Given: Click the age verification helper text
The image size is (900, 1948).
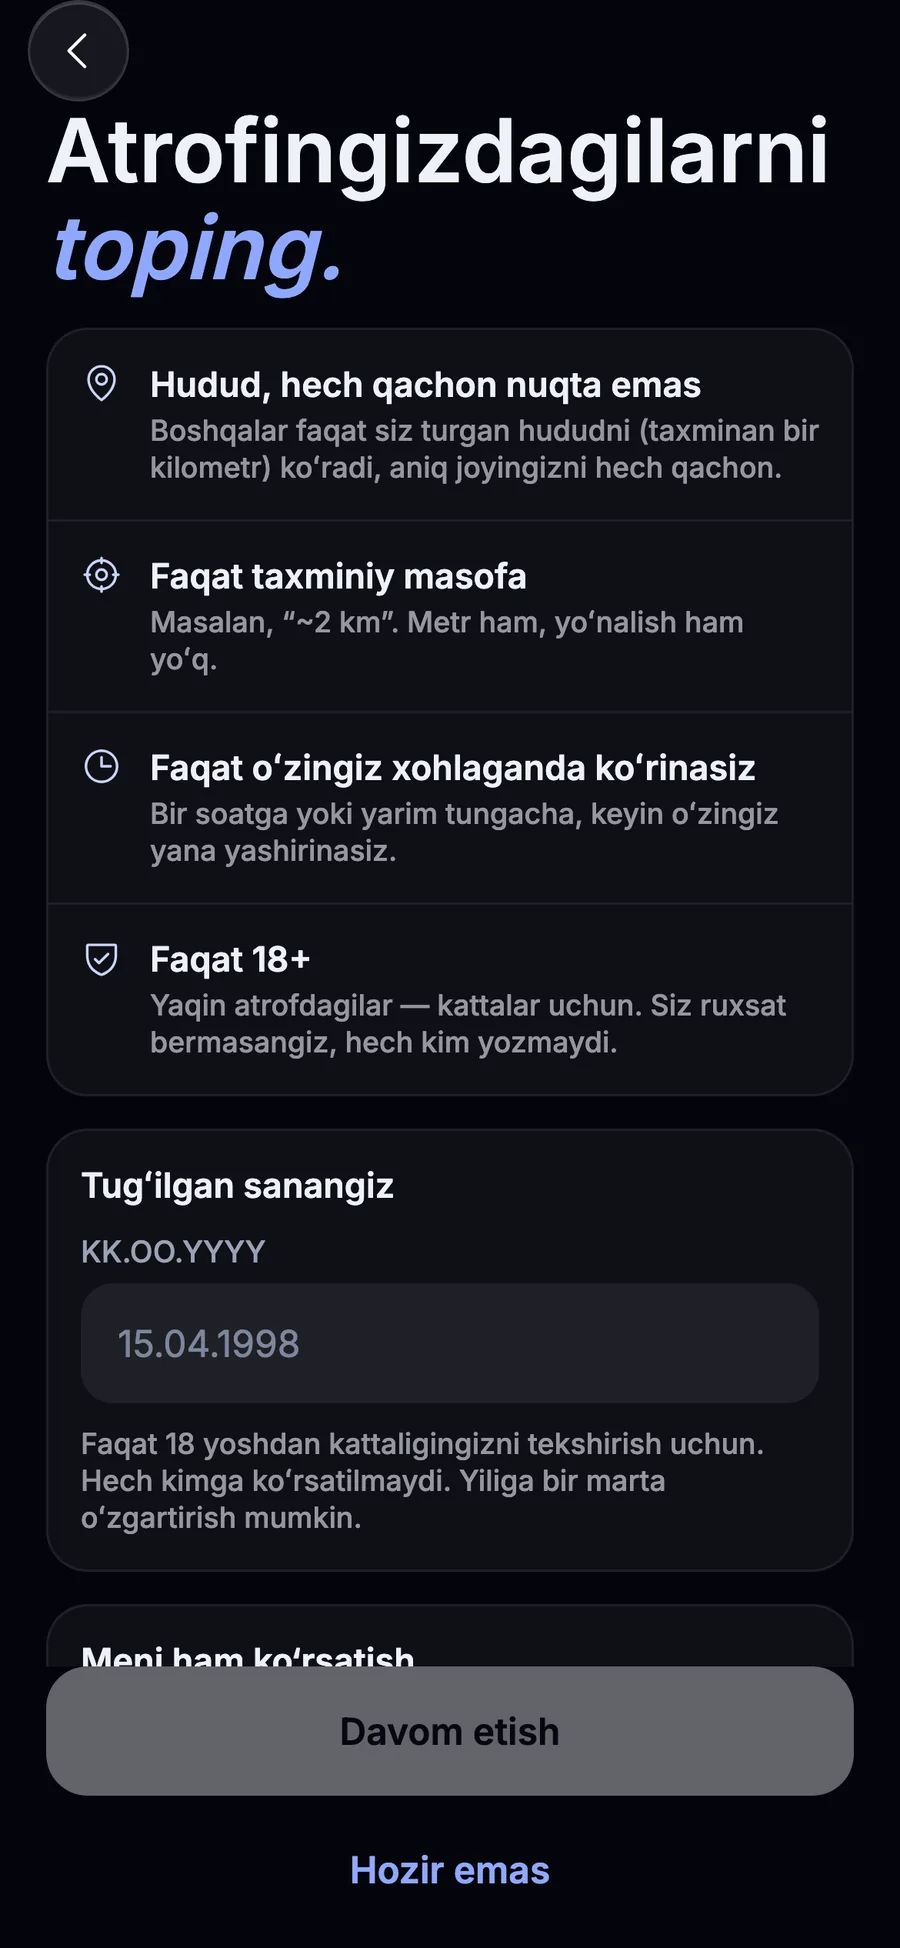Looking at the screenshot, I should coord(423,1481).
